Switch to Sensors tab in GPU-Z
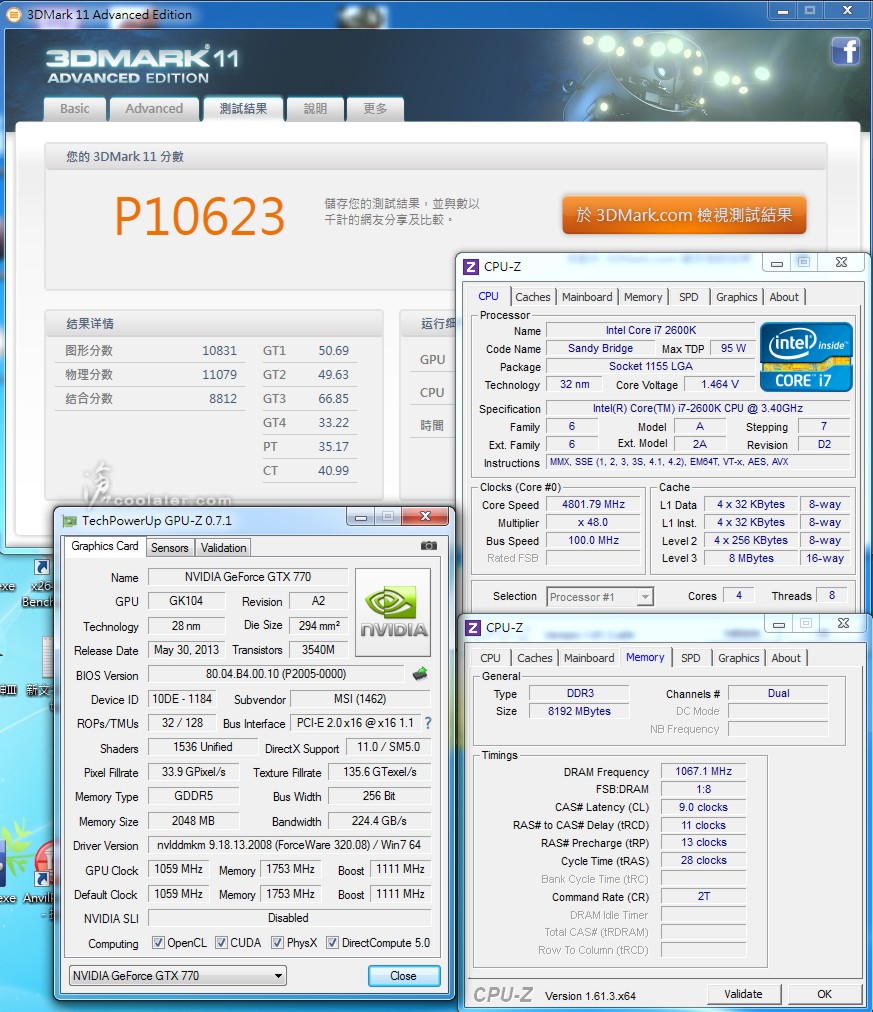Image resolution: width=873 pixels, height=1012 pixels. coord(170,547)
